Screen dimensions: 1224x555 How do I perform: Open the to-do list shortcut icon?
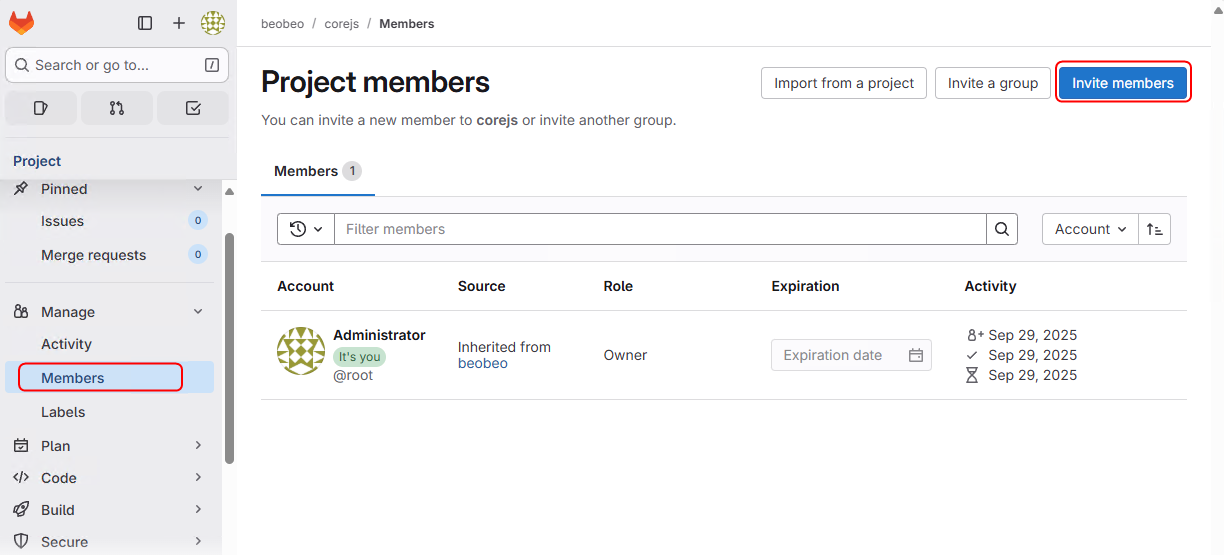[193, 108]
